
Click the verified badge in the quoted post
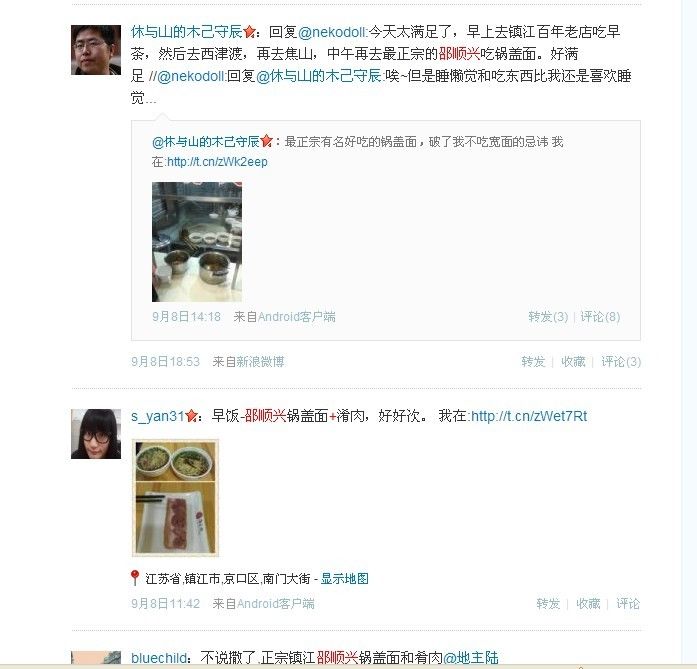coord(266,141)
